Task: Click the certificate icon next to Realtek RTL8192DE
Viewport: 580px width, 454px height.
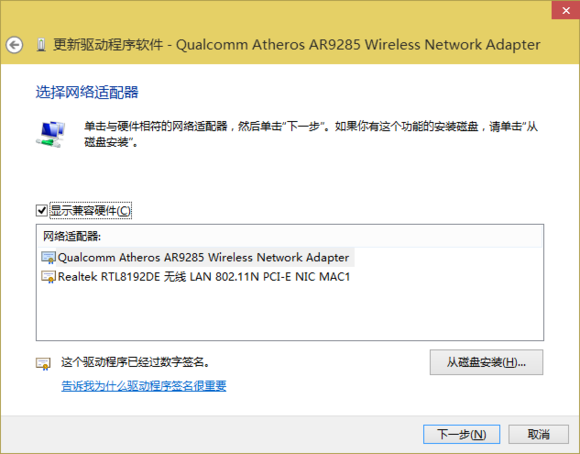Action: click(48, 277)
